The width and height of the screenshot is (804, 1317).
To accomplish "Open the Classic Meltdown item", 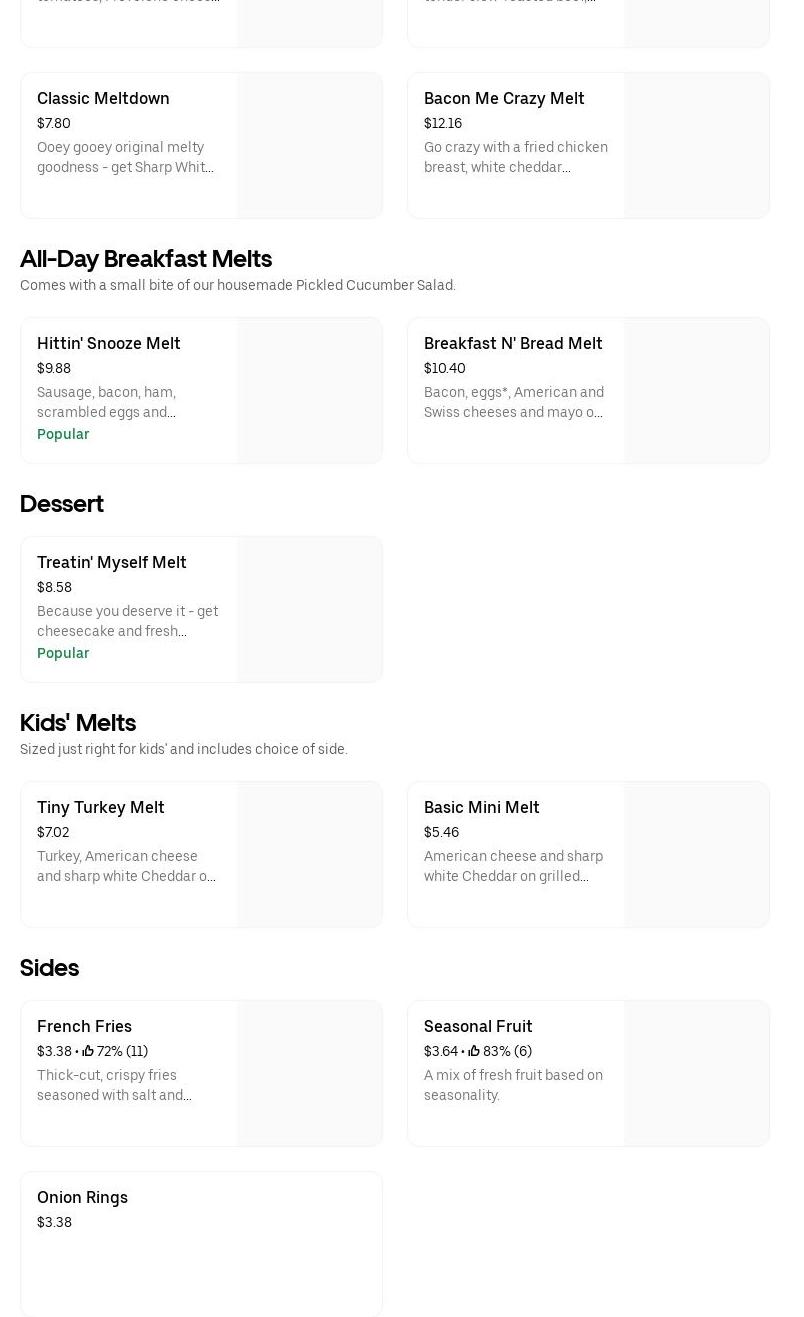I will click(x=103, y=98).
